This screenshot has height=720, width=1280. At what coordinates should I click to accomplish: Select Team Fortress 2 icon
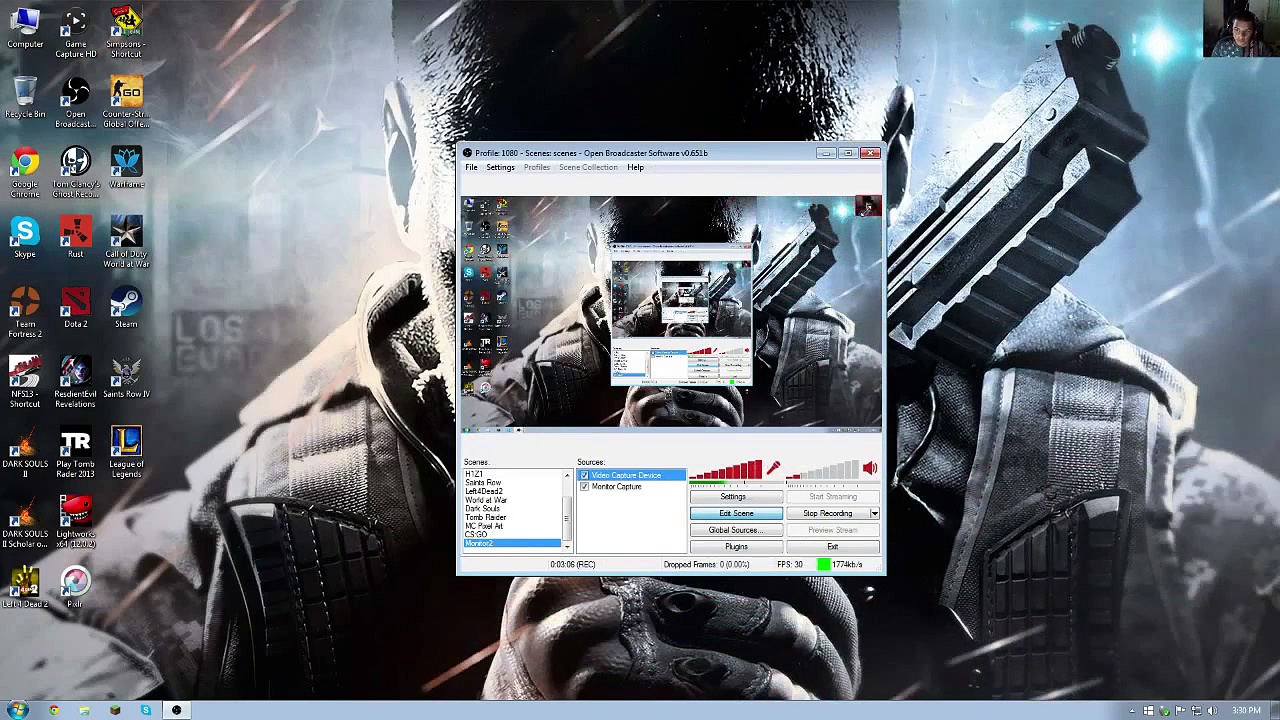25,312
